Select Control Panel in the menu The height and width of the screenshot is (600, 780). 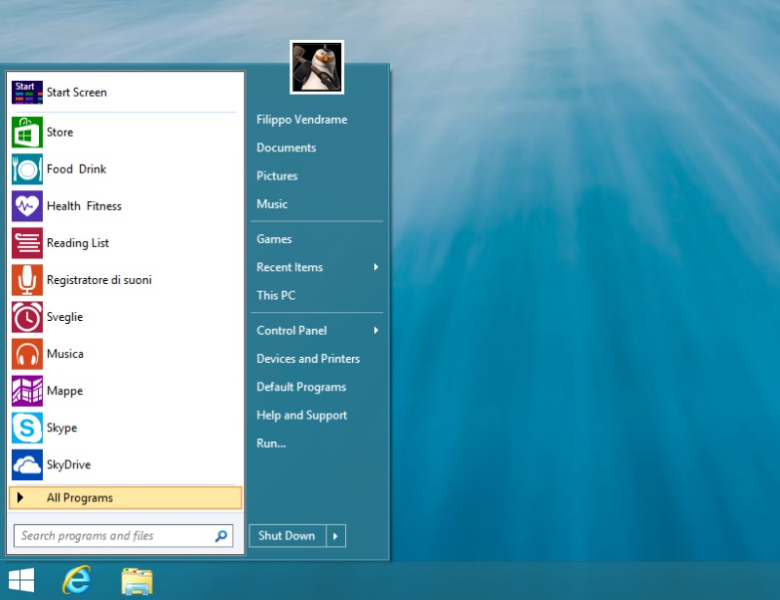tap(292, 331)
